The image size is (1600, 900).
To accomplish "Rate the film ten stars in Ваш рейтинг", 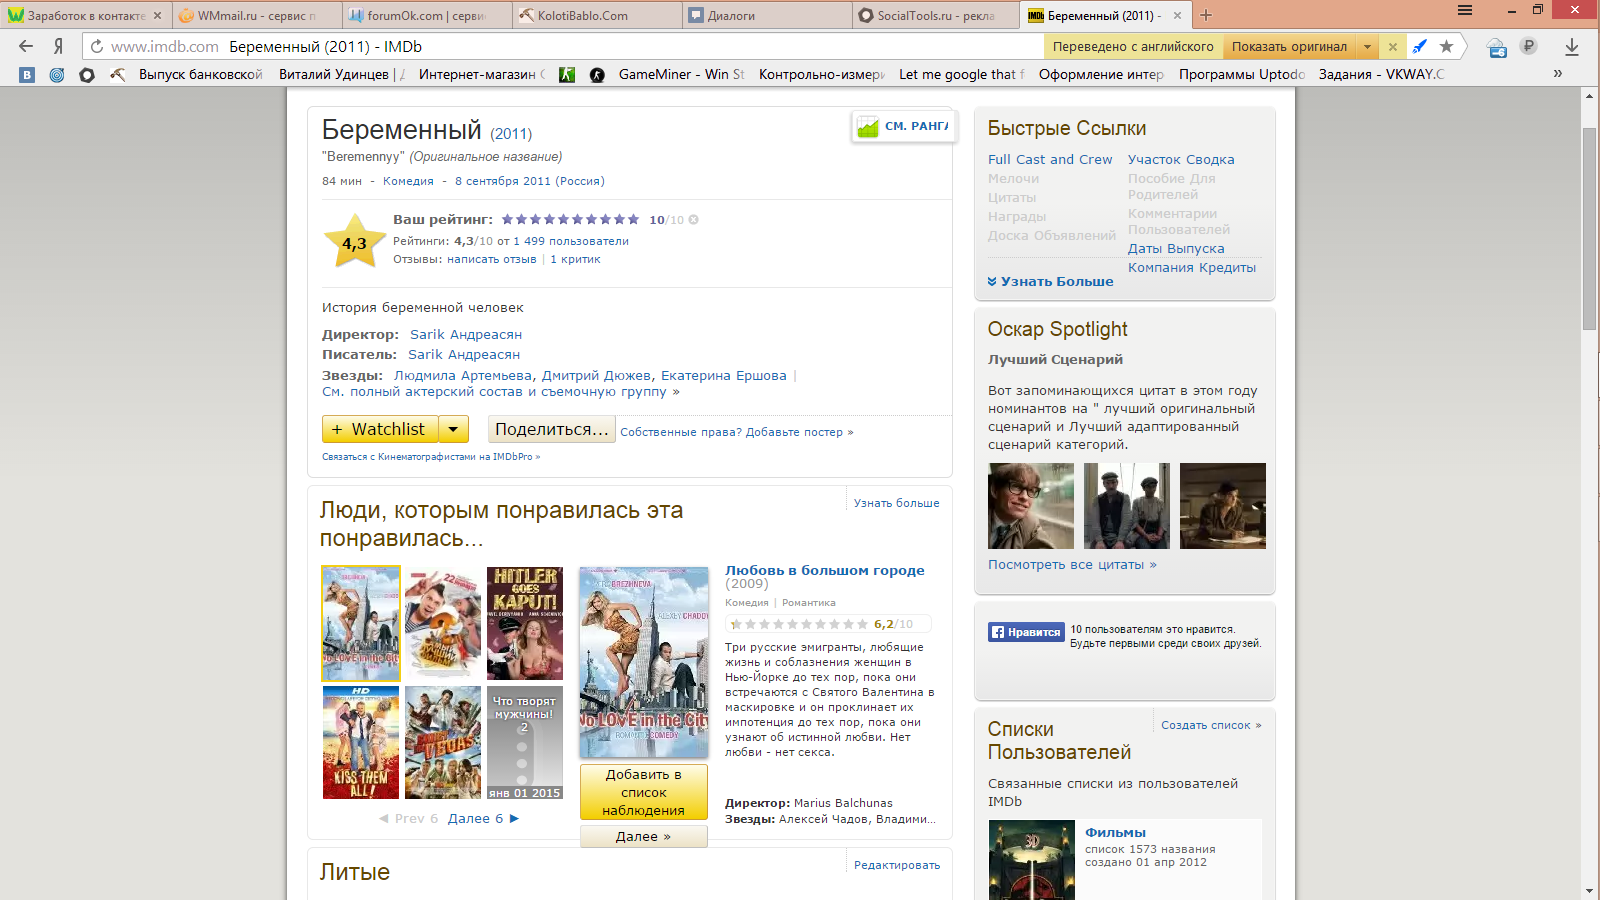I will click(633, 219).
